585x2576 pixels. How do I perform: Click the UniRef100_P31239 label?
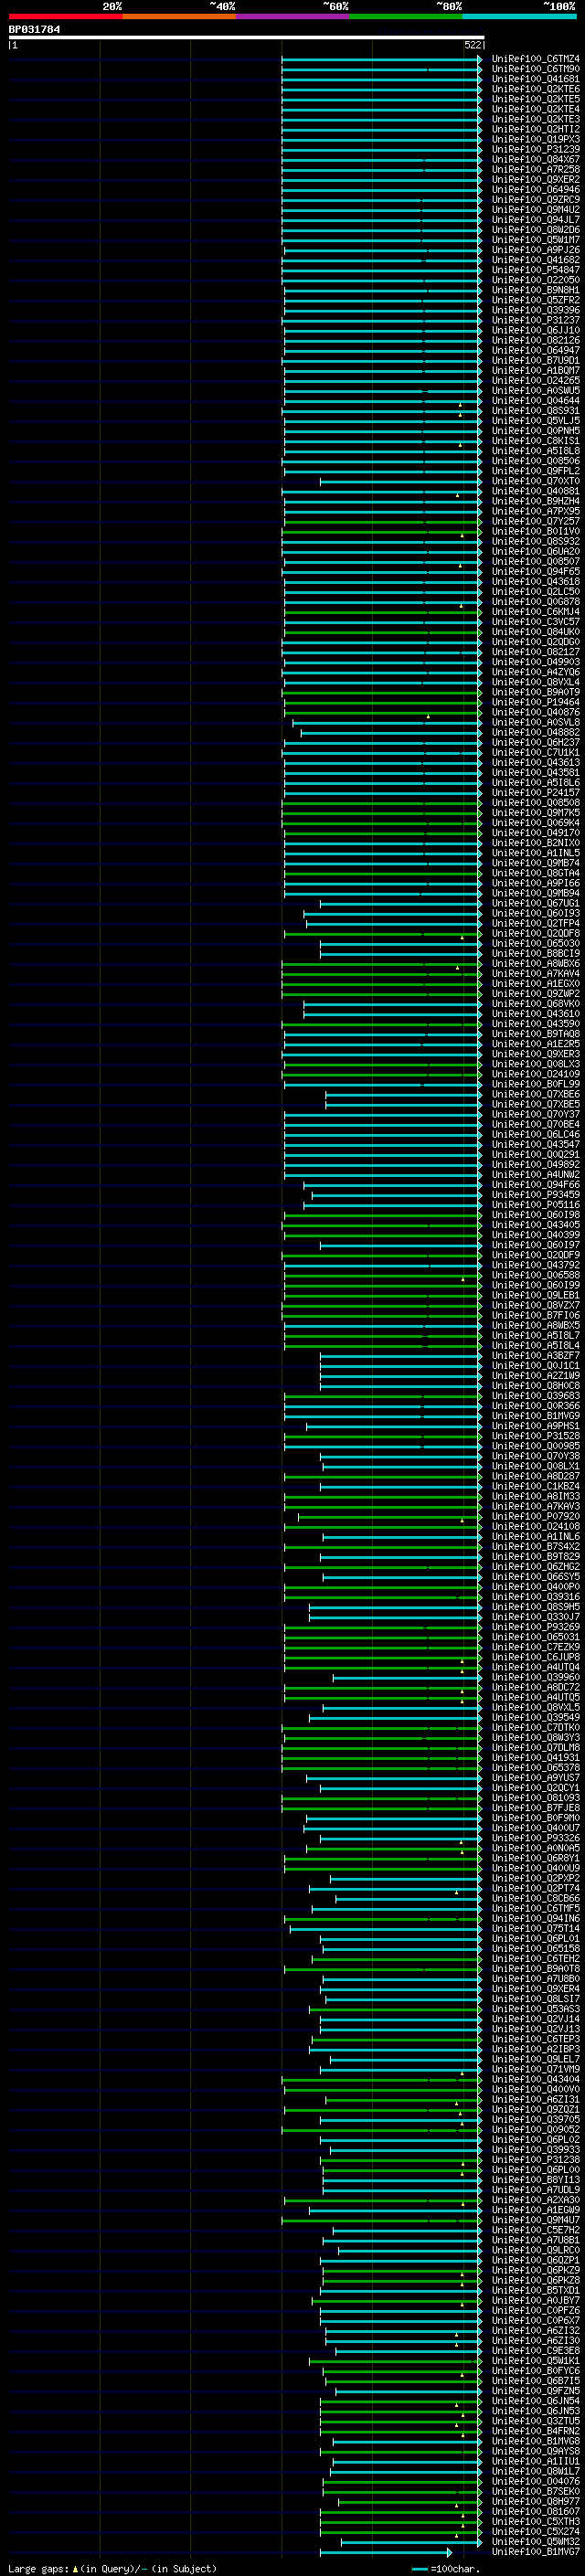point(535,150)
